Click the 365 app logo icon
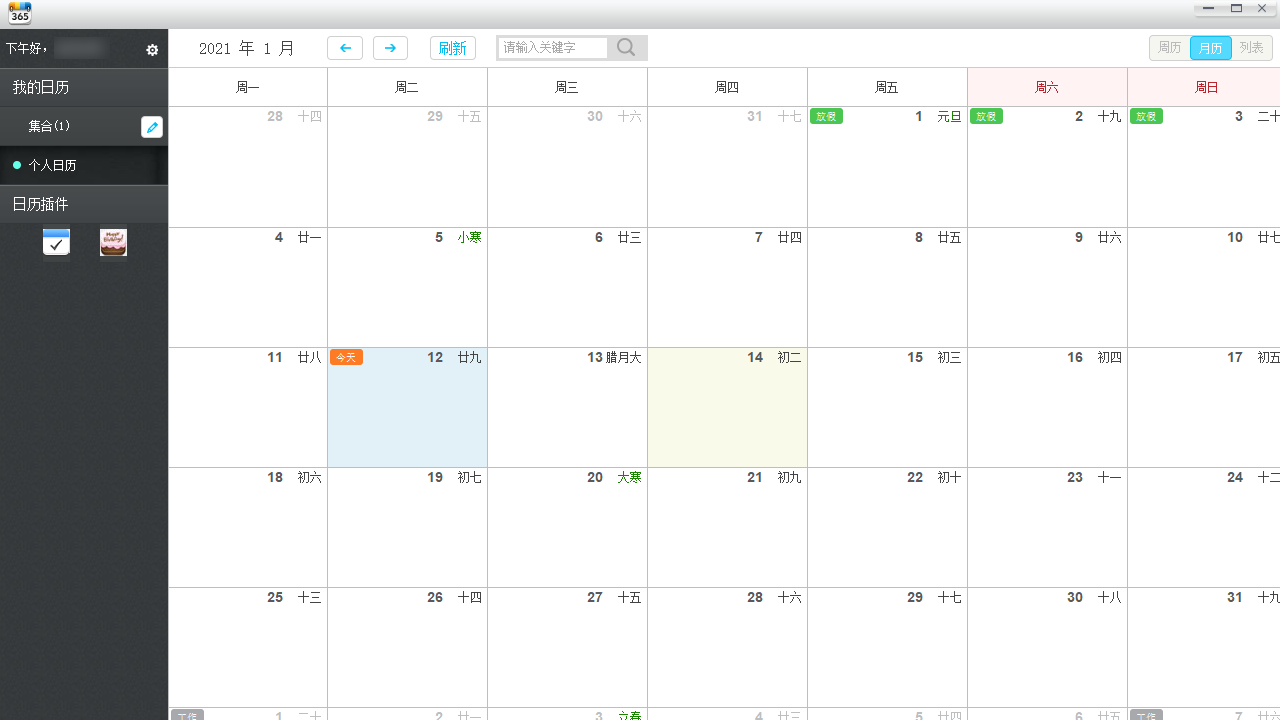This screenshot has width=1280, height=720. tap(19, 13)
